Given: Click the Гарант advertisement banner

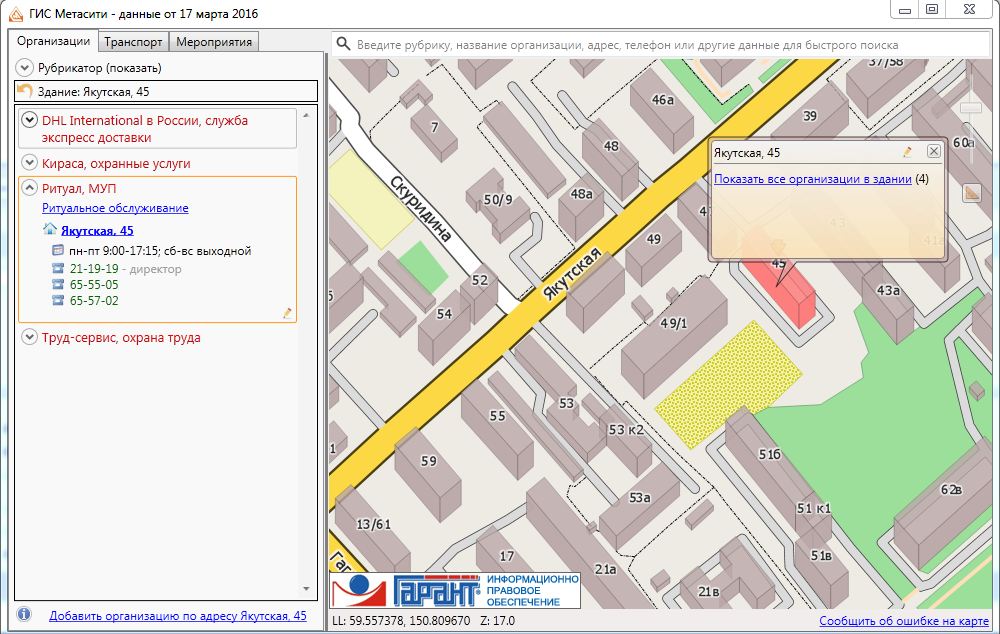Looking at the screenshot, I should tap(455, 590).
